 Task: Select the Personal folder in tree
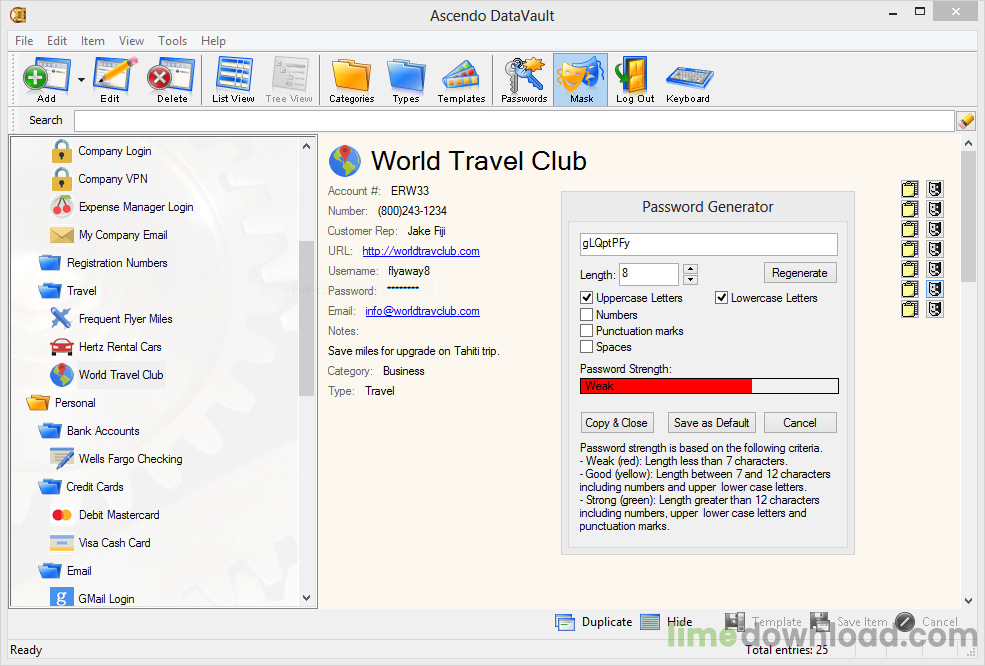point(75,403)
